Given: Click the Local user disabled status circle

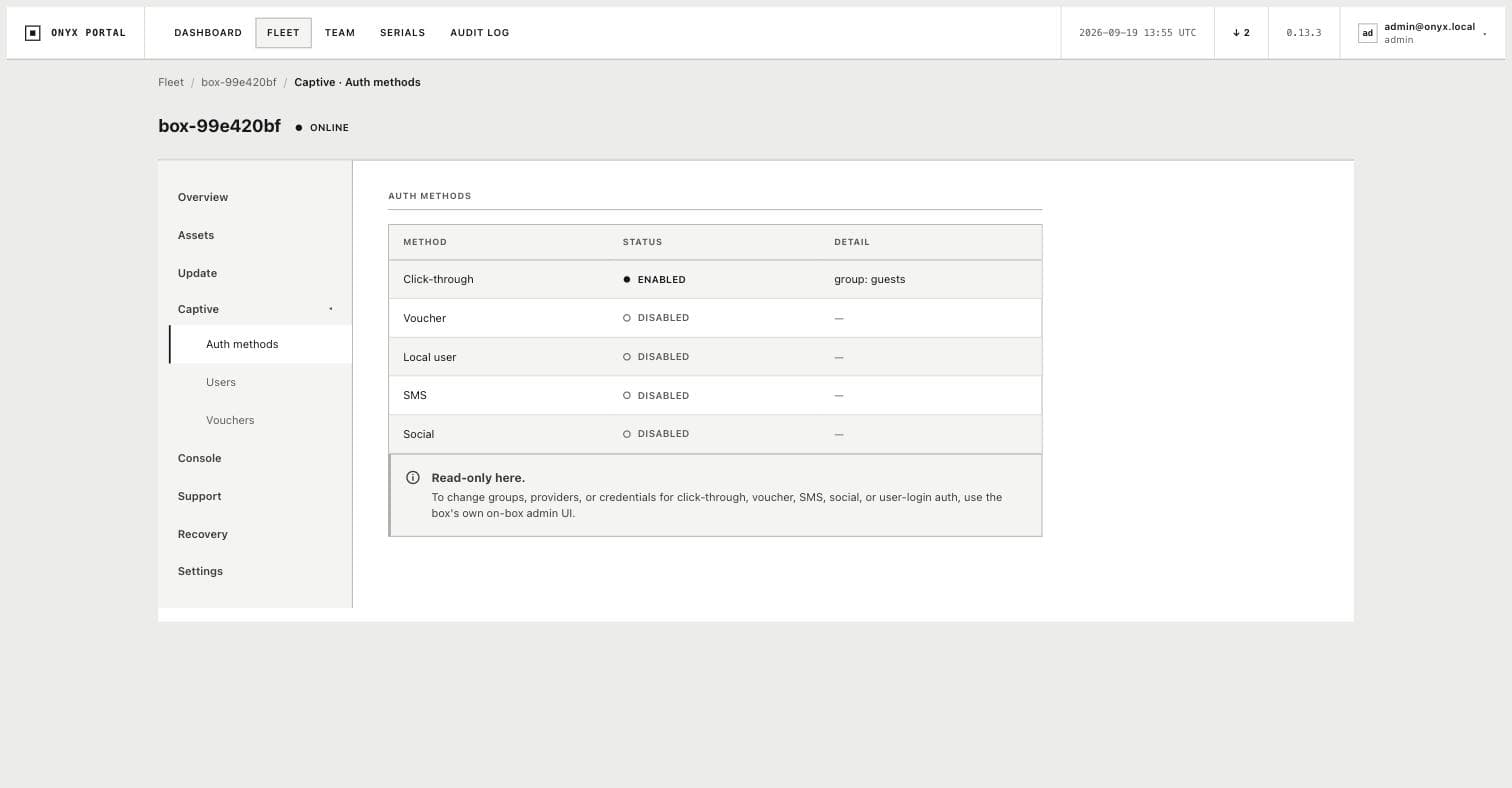Looking at the screenshot, I should tap(627, 357).
